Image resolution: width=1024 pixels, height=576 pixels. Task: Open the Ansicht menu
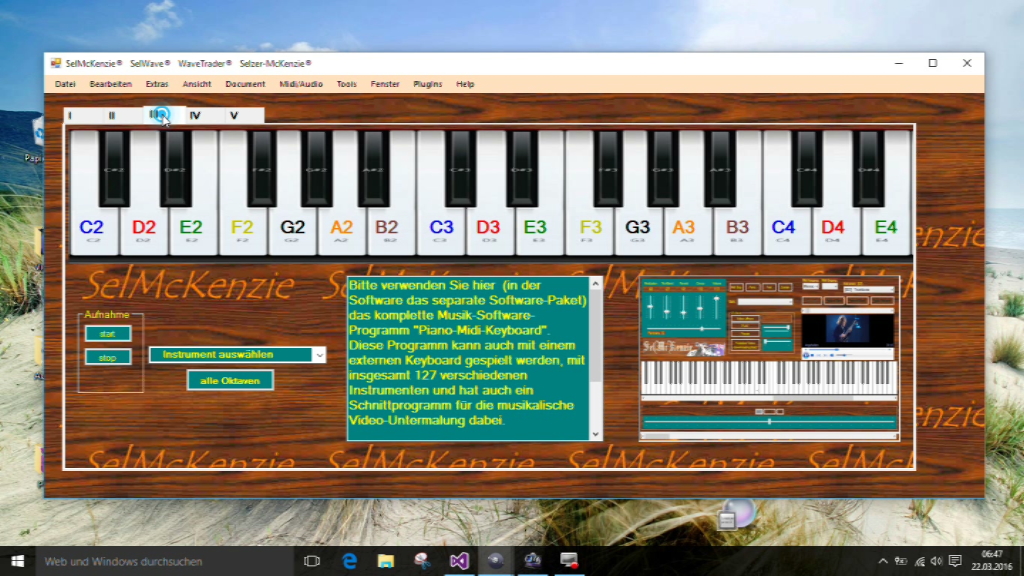tap(197, 84)
